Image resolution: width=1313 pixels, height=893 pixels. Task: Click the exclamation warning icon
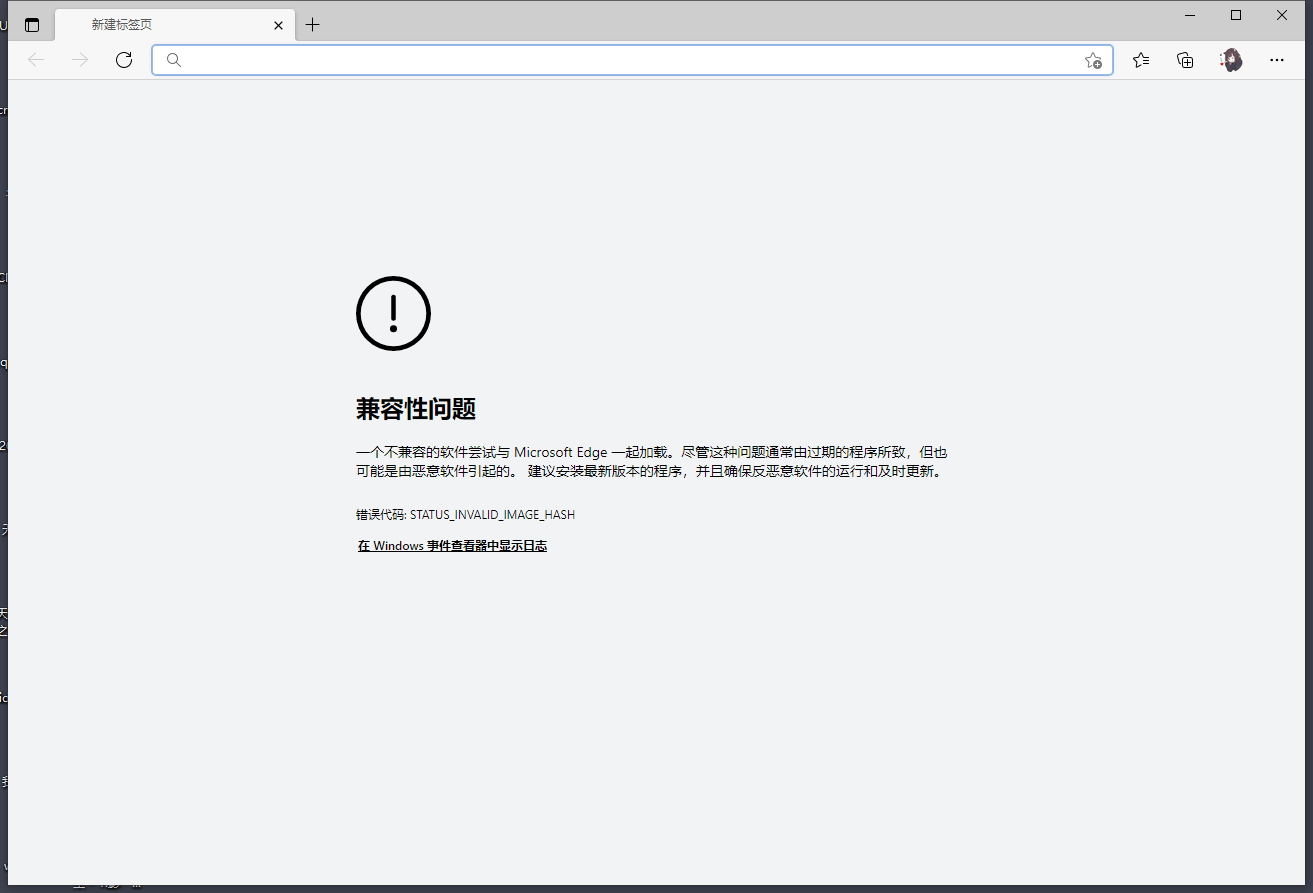click(x=393, y=313)
